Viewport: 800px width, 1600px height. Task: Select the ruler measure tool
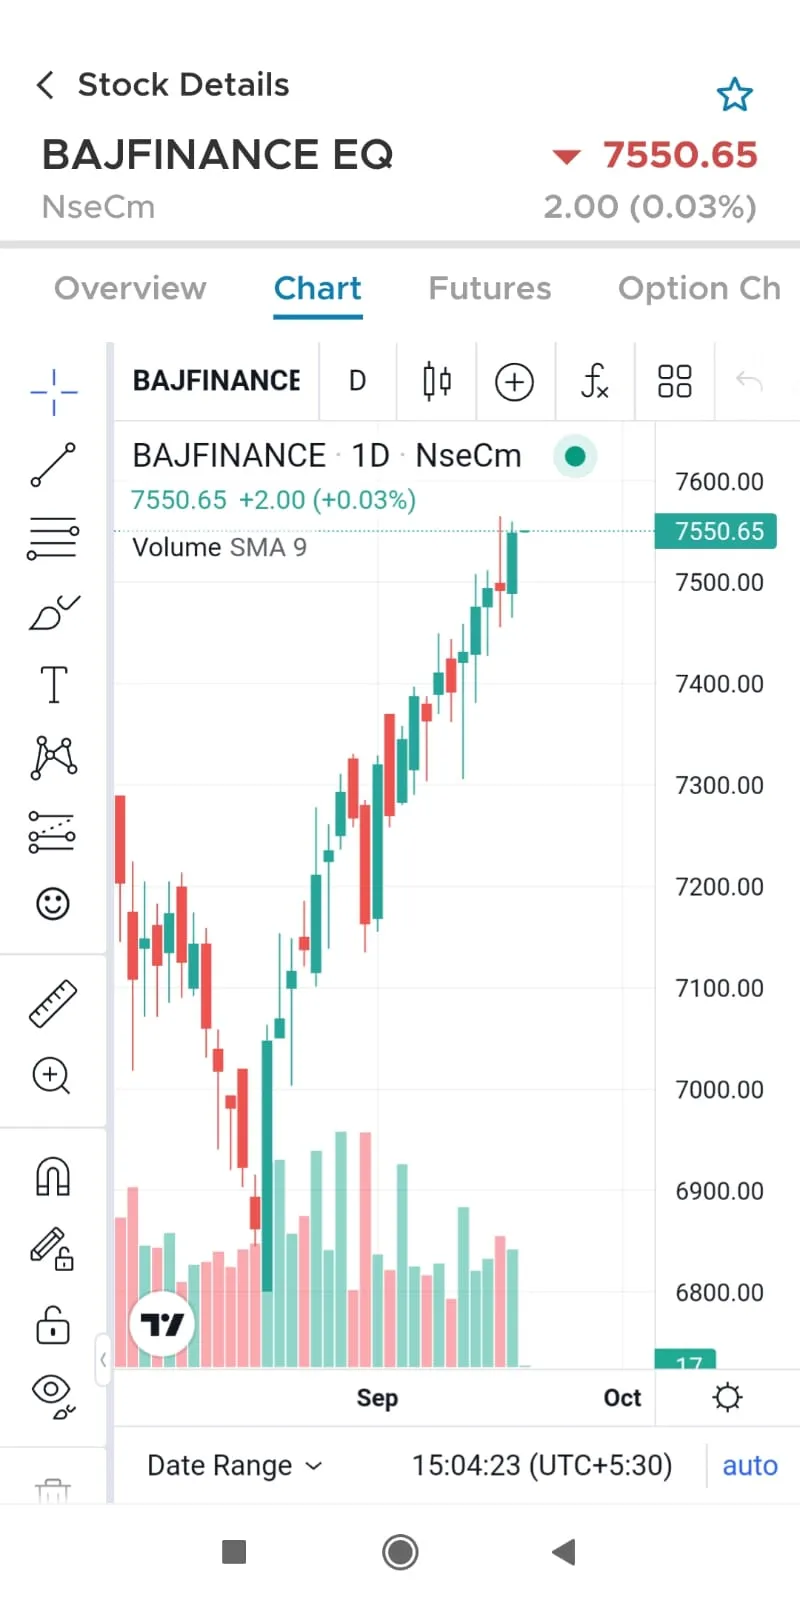[x=53, y=1003]
